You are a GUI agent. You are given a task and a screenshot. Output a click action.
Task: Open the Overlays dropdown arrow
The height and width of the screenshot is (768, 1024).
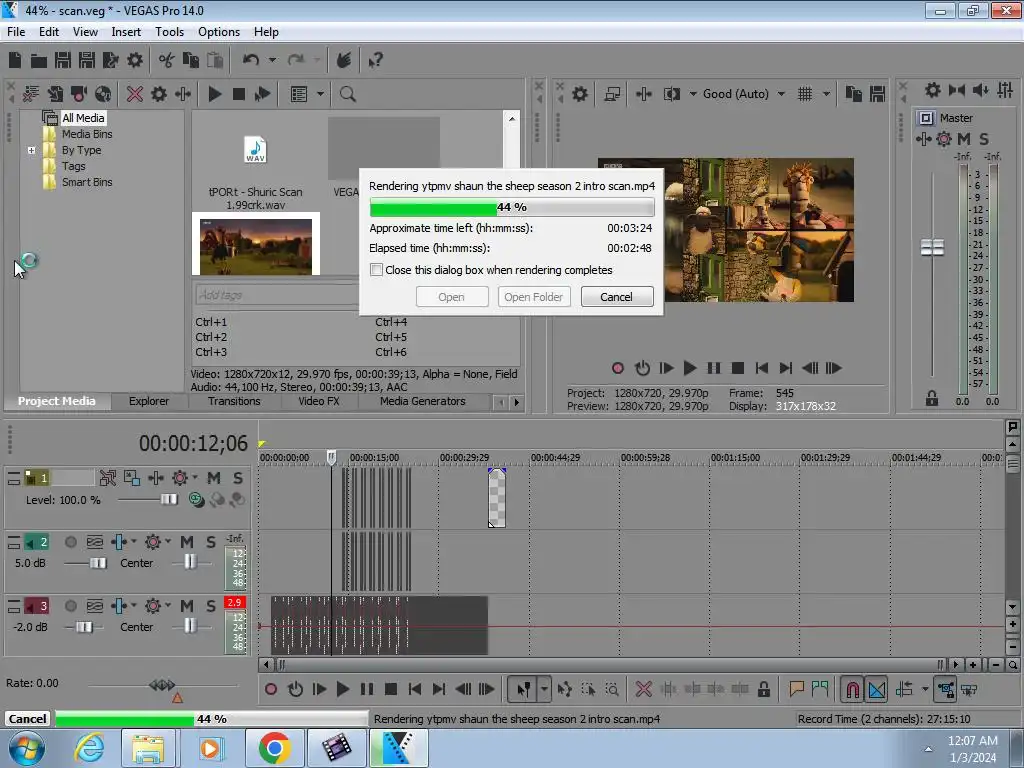(826, 94)
